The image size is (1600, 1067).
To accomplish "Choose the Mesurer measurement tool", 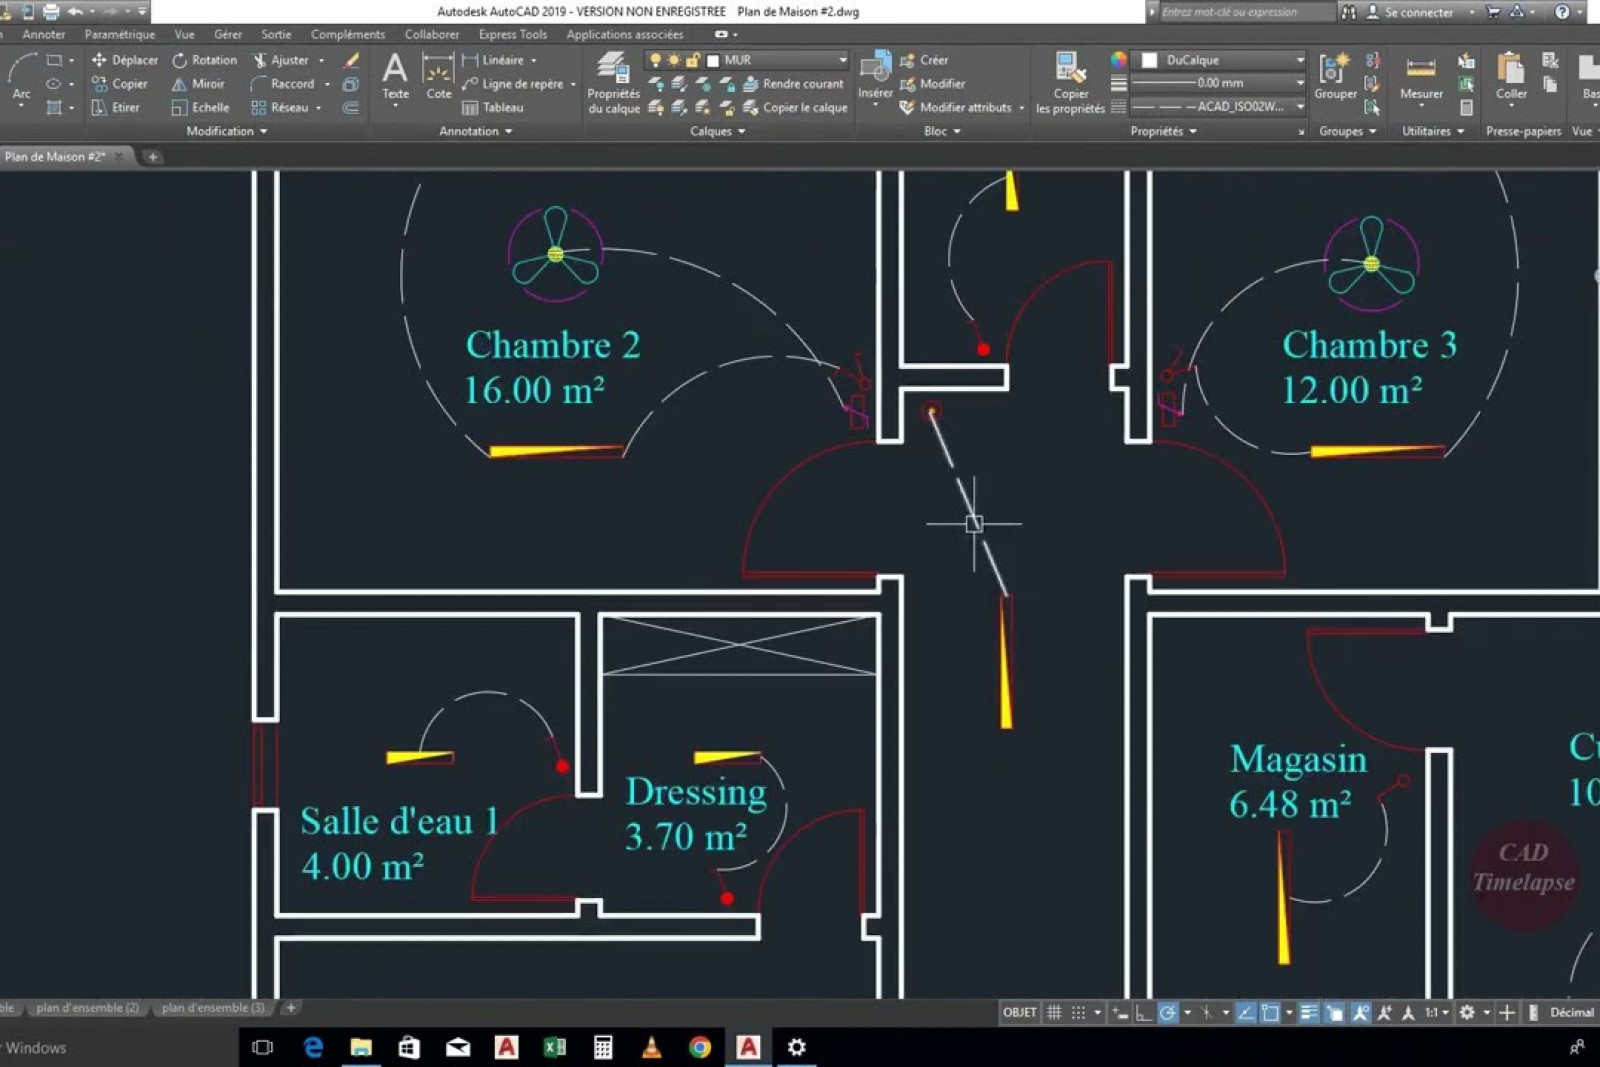I will click(x=1420, y=77).
